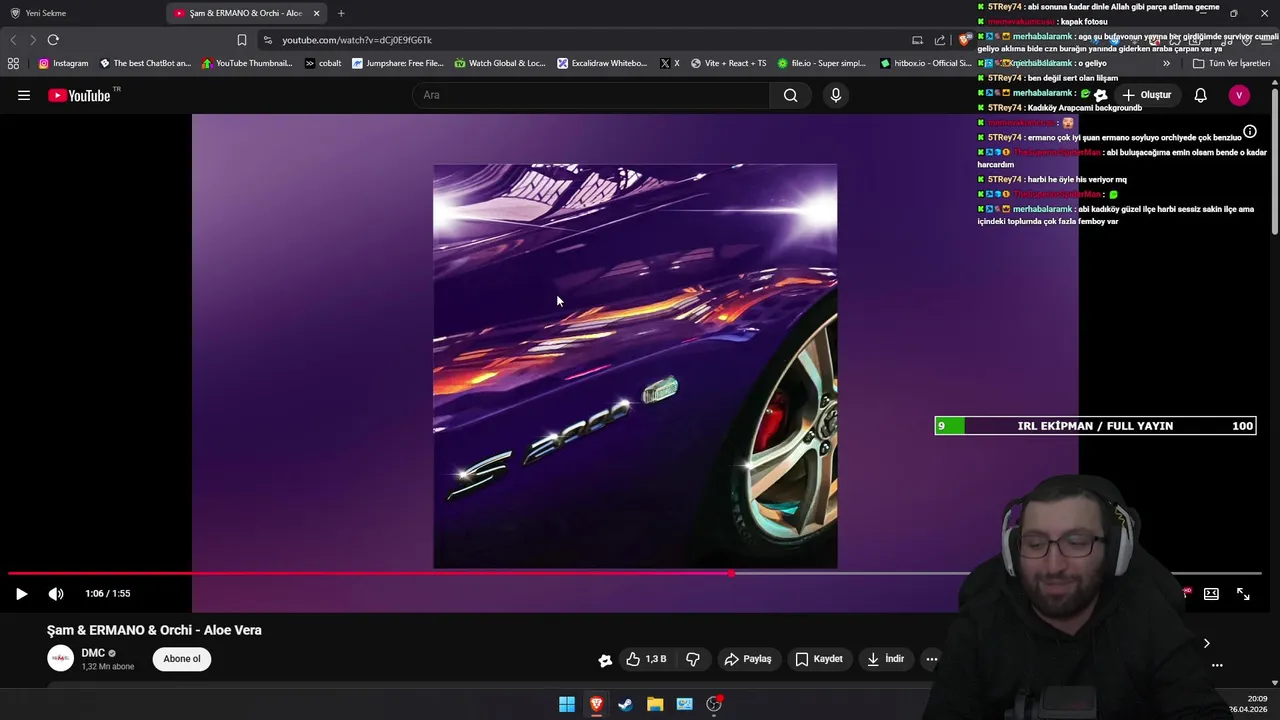The image size is (1280, 720).
Task: Bookmark this page via the bookmark icon
Action: coord(242,40)
